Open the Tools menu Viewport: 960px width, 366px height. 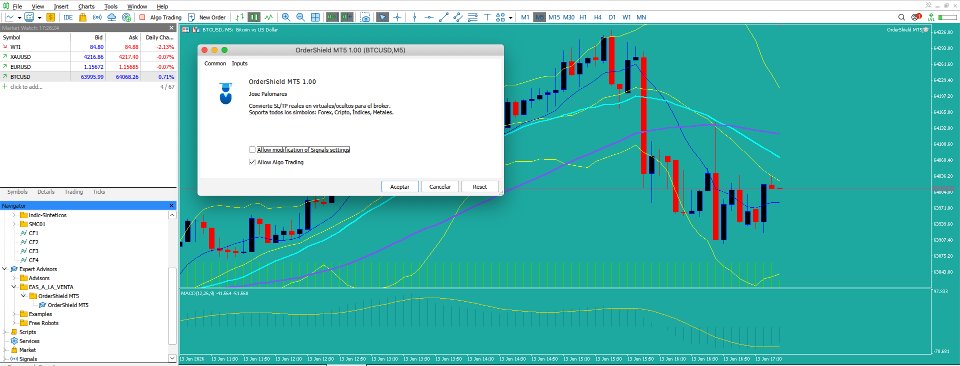(x=111, y=6)
